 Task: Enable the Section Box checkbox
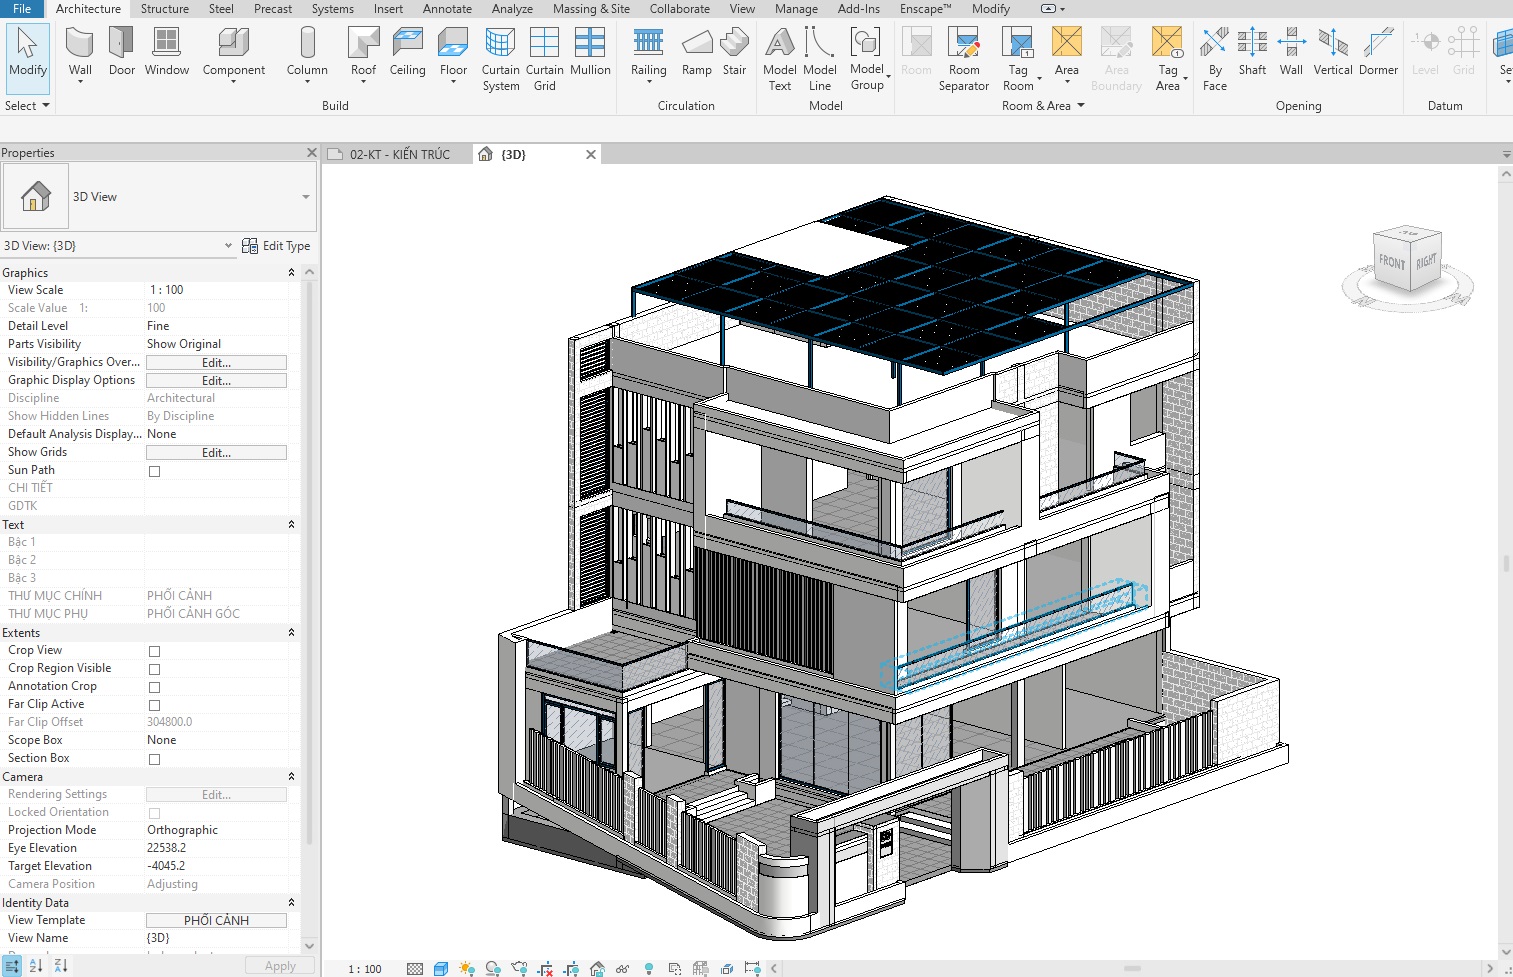(155, 759)
